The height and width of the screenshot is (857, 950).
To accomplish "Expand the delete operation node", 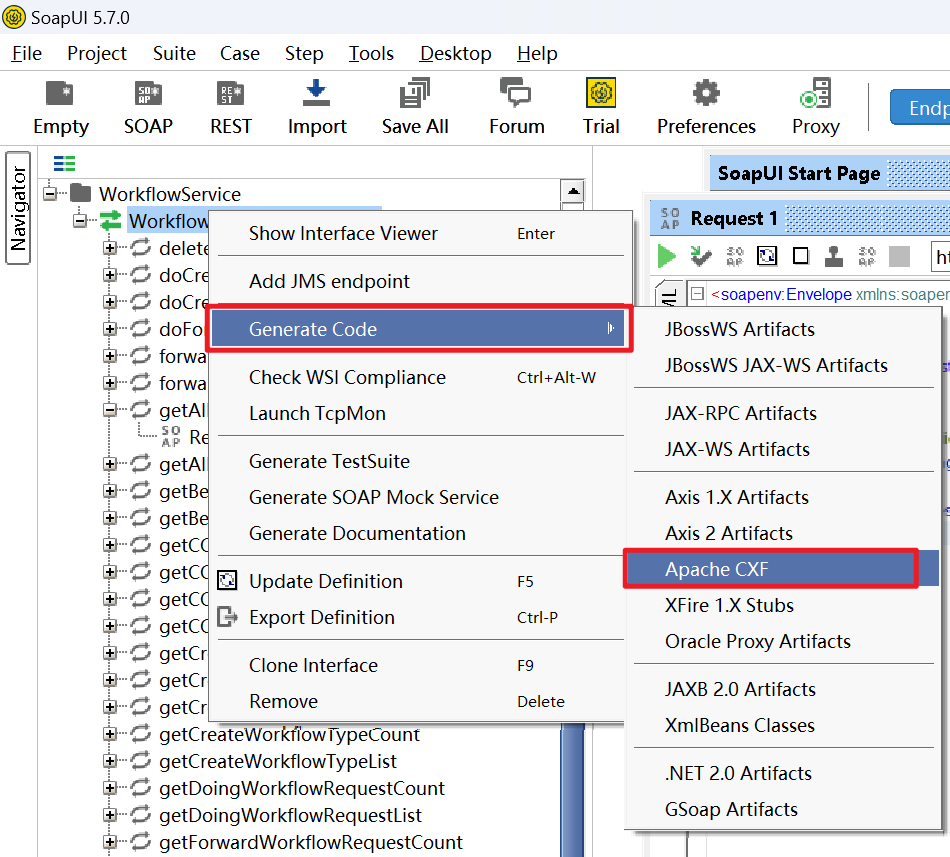I will click(110, 248).
